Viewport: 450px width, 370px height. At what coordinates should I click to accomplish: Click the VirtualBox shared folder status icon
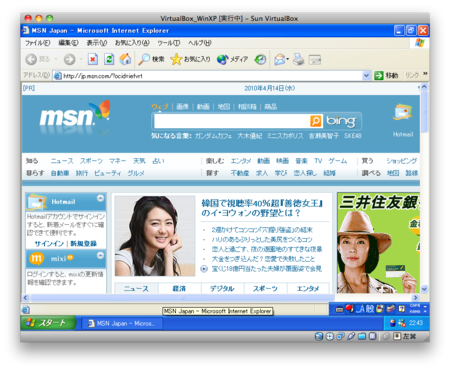tap(362, 336)
